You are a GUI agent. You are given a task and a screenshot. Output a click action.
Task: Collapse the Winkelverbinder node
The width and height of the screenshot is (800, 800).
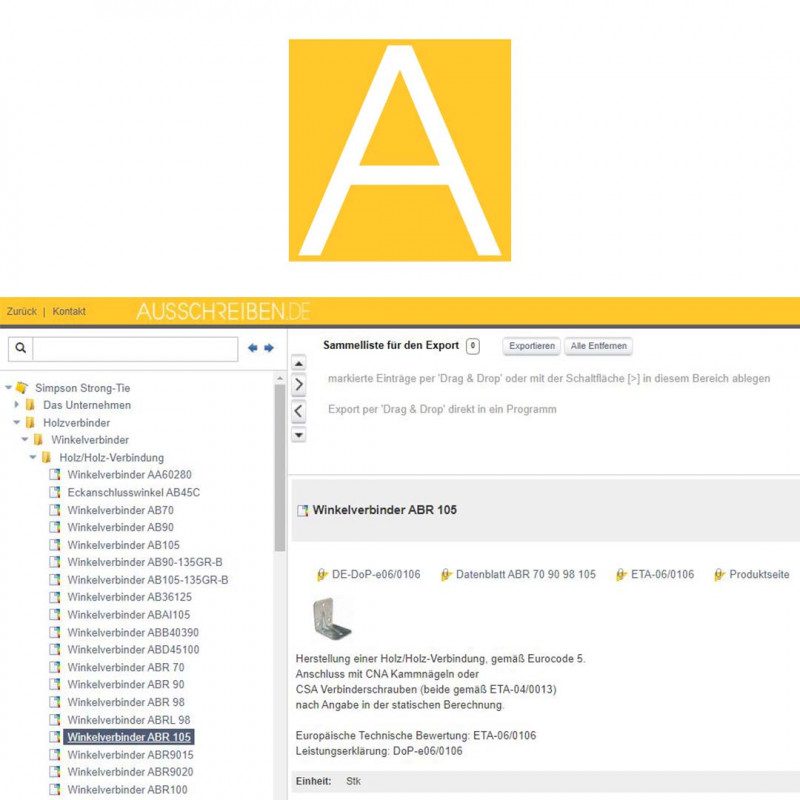pyautogui.click(x=24, y=439)
